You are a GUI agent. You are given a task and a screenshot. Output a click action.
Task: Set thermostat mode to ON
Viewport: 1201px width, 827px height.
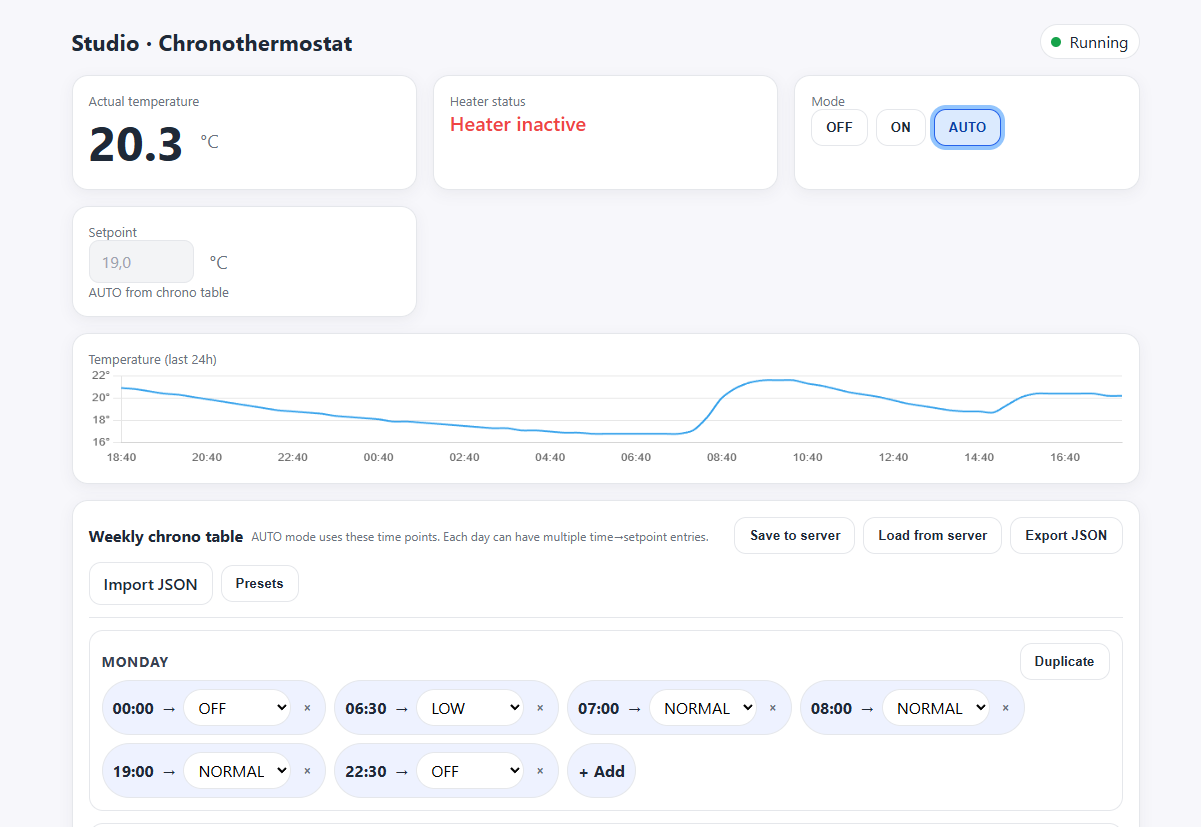coord(900,127)
